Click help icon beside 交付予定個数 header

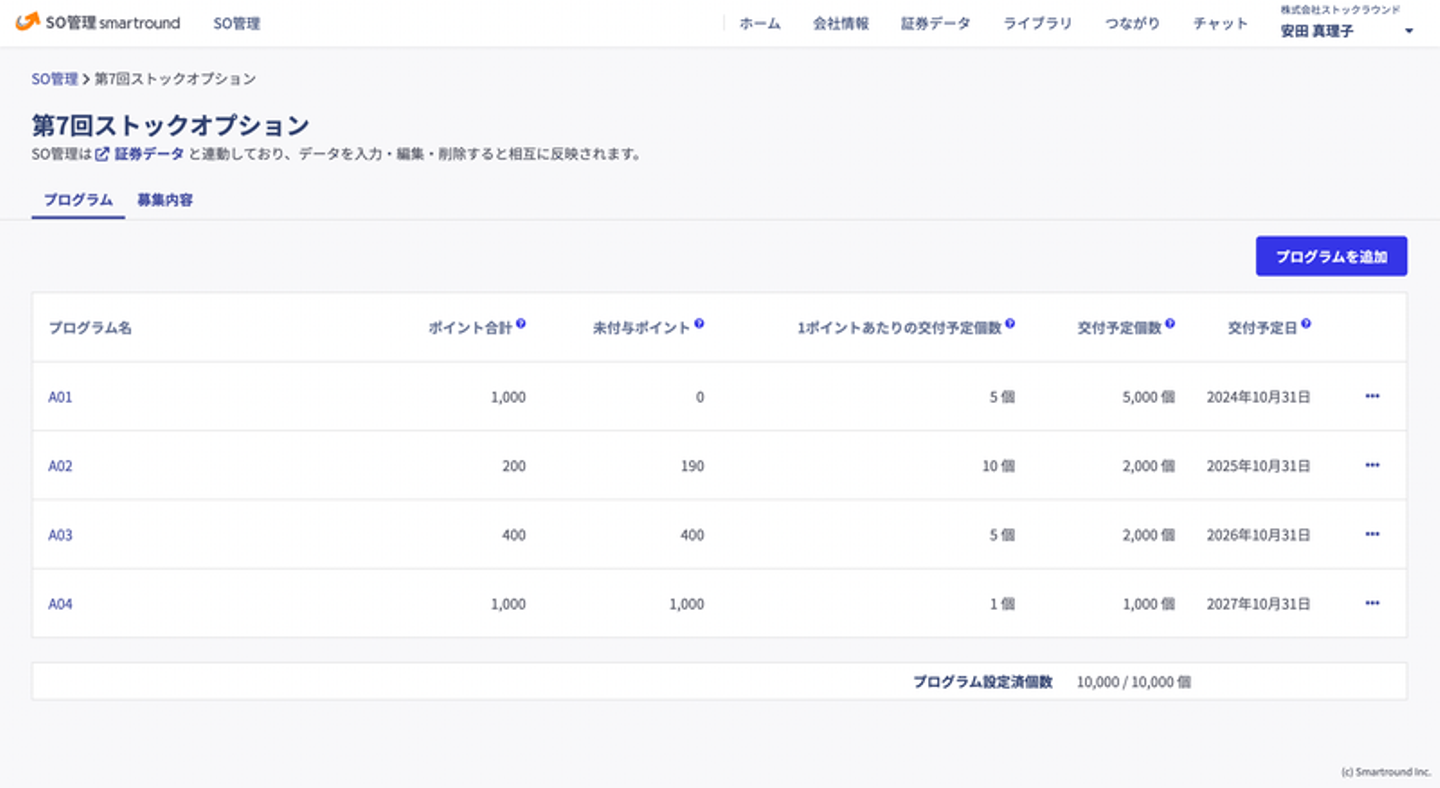click(1170, 324)
